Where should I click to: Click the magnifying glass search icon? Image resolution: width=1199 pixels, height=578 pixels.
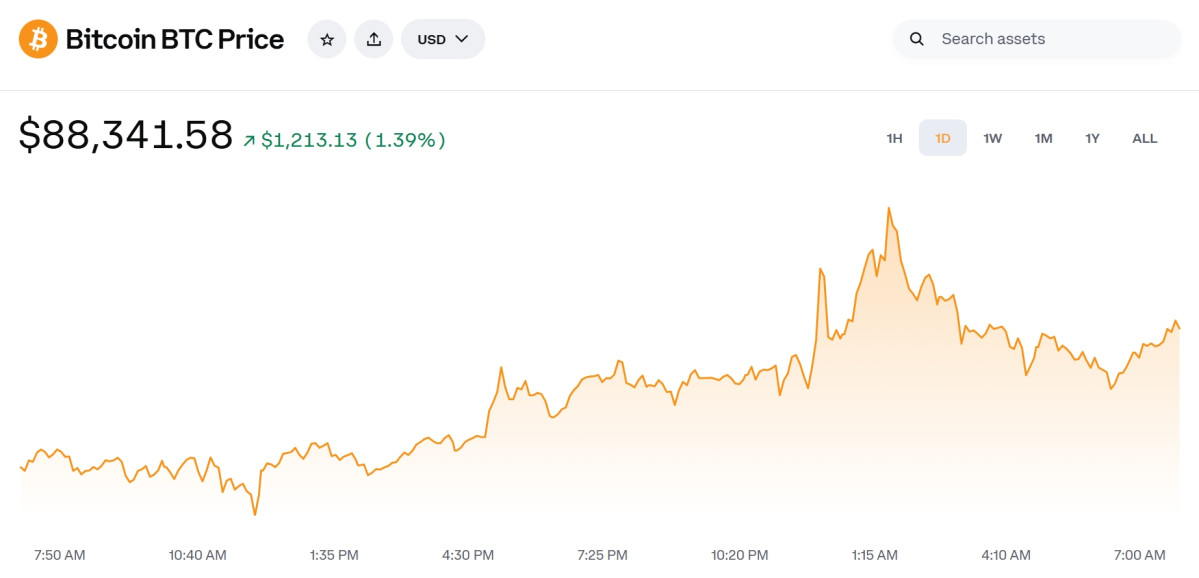[916, 39]
